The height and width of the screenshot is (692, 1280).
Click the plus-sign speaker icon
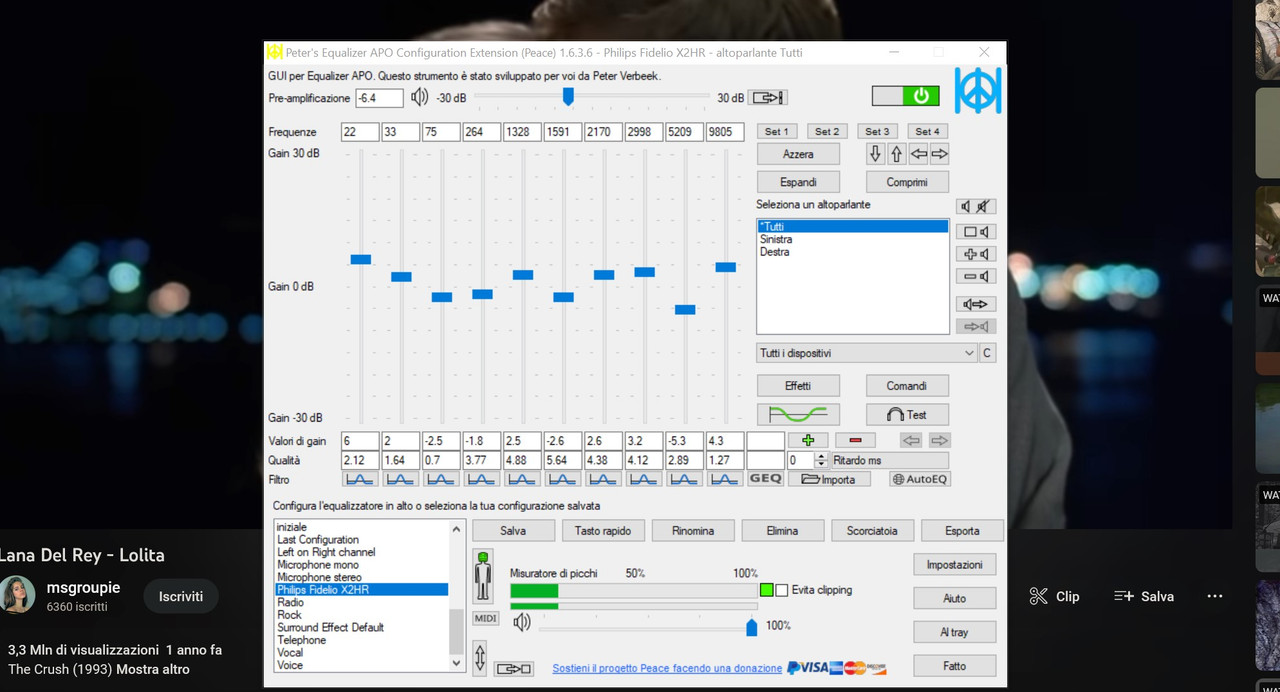click(976, 254)
